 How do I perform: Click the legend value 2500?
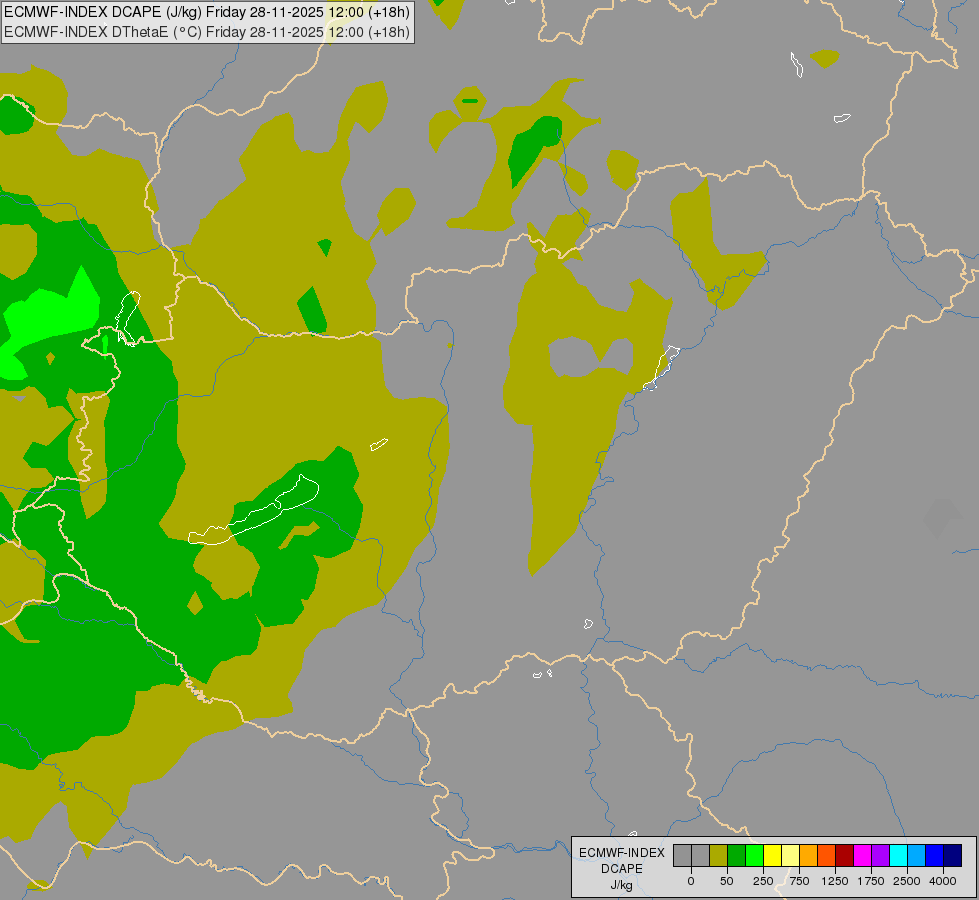tap(907, 881)
